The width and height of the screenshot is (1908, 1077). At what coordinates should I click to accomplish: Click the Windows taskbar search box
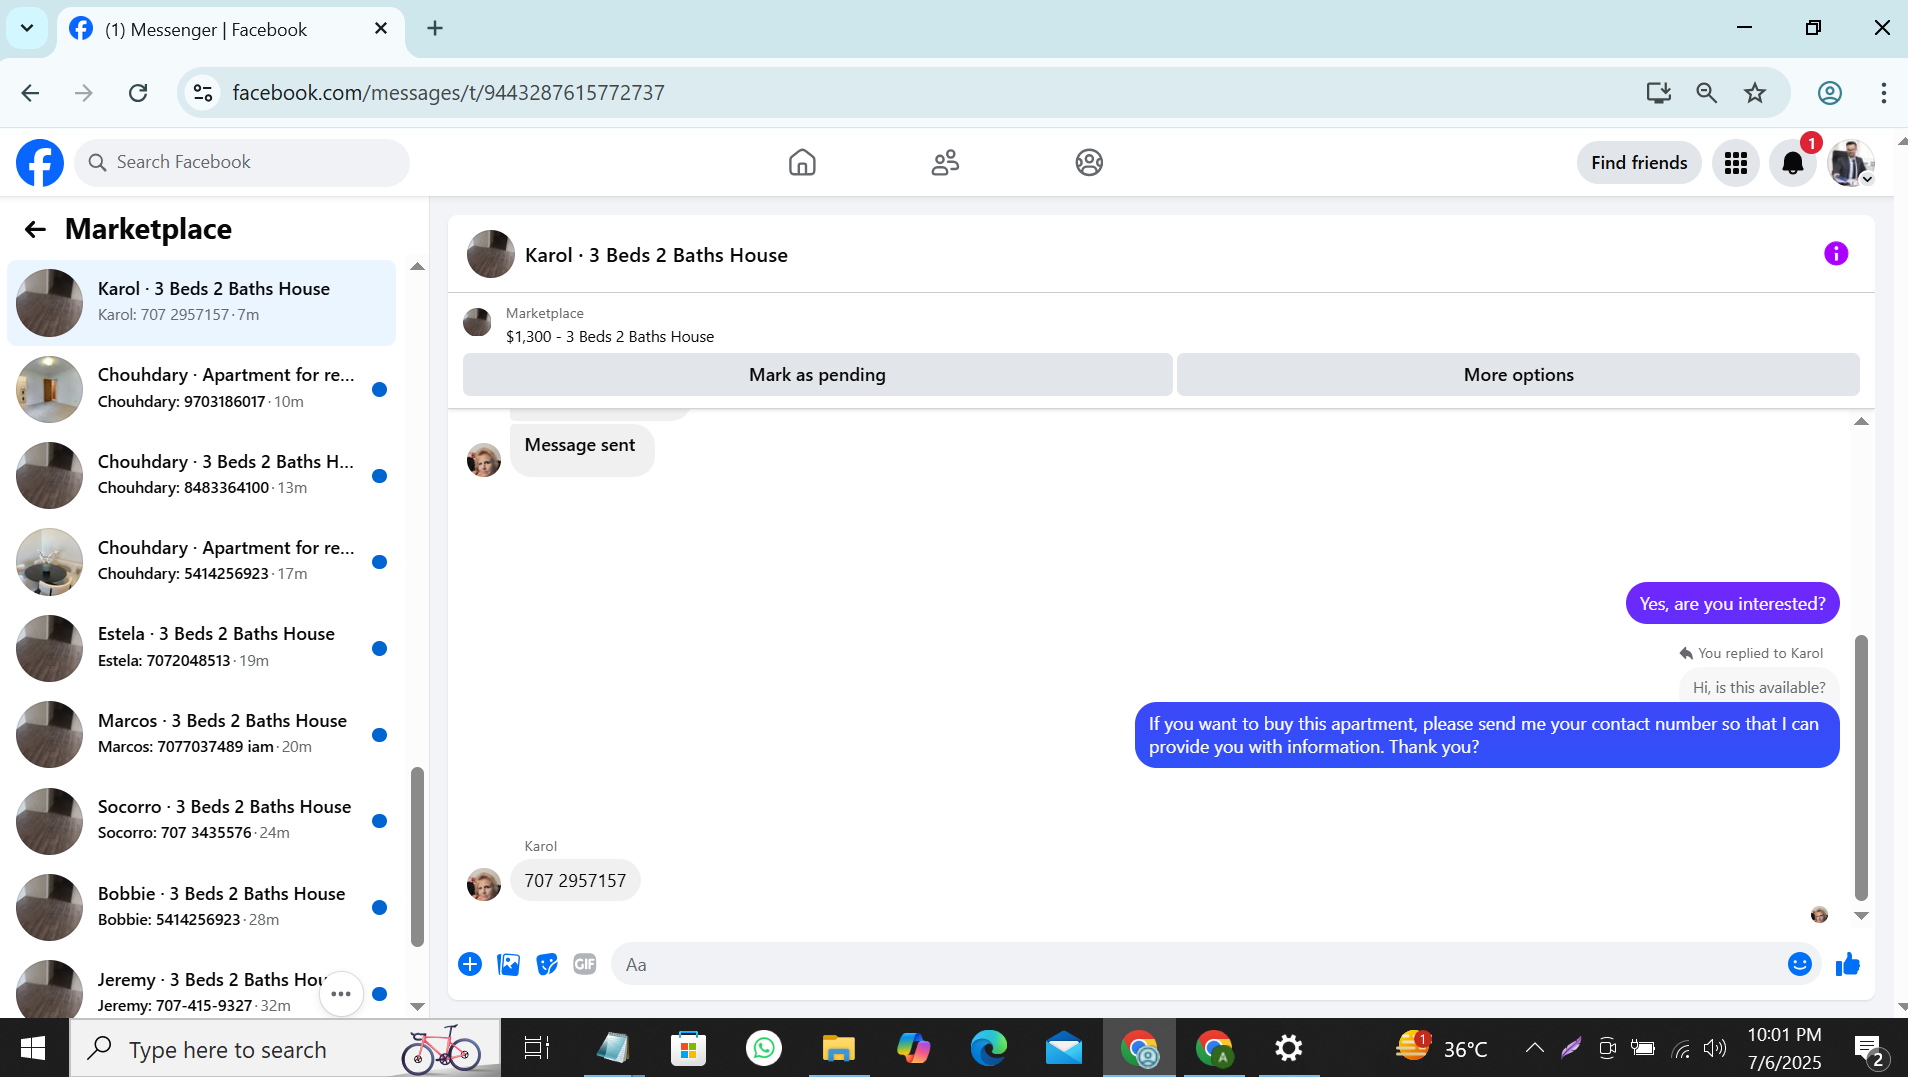(x=285, y=1048)
